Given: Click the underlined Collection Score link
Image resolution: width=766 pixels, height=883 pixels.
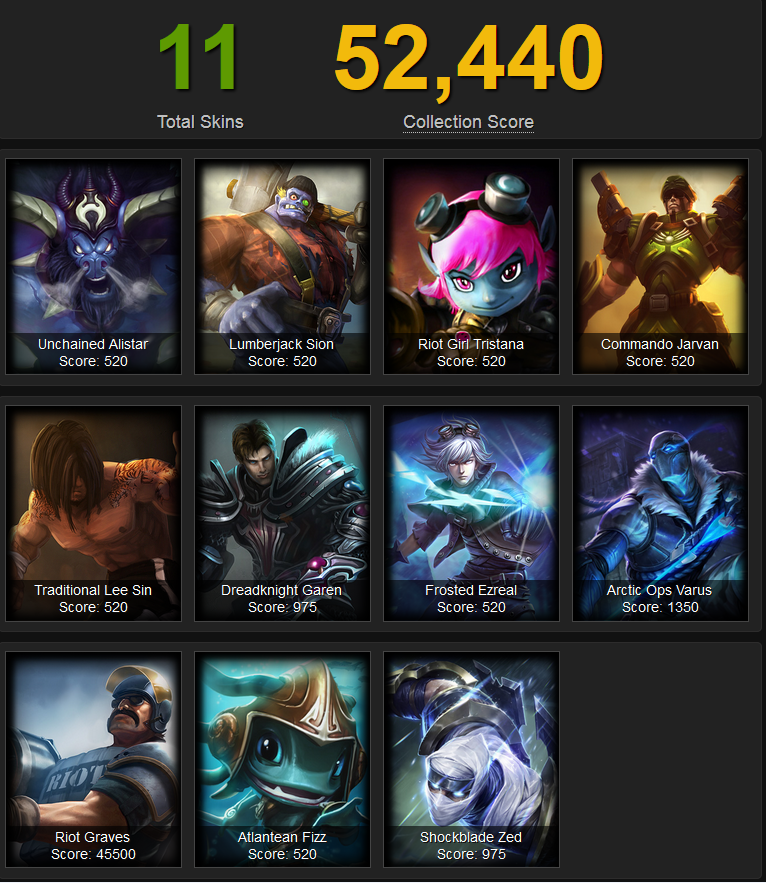Looking at the screenshot, I should 469,122.
